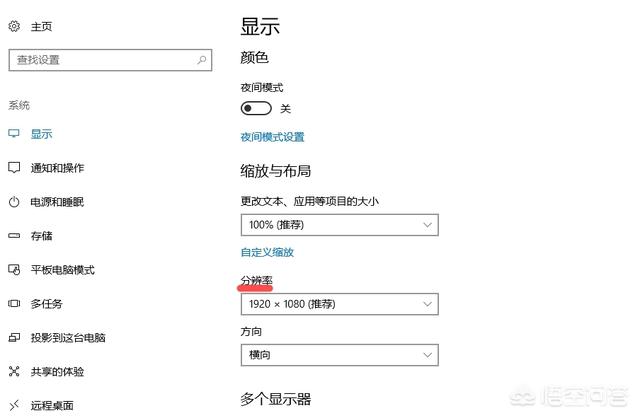Image resolution: width=640 pixels, height=418 pixels.
Task: Expand the 100% (推荐) scaling dropdown
Action: pyautogui.click(x=340, y=225)
